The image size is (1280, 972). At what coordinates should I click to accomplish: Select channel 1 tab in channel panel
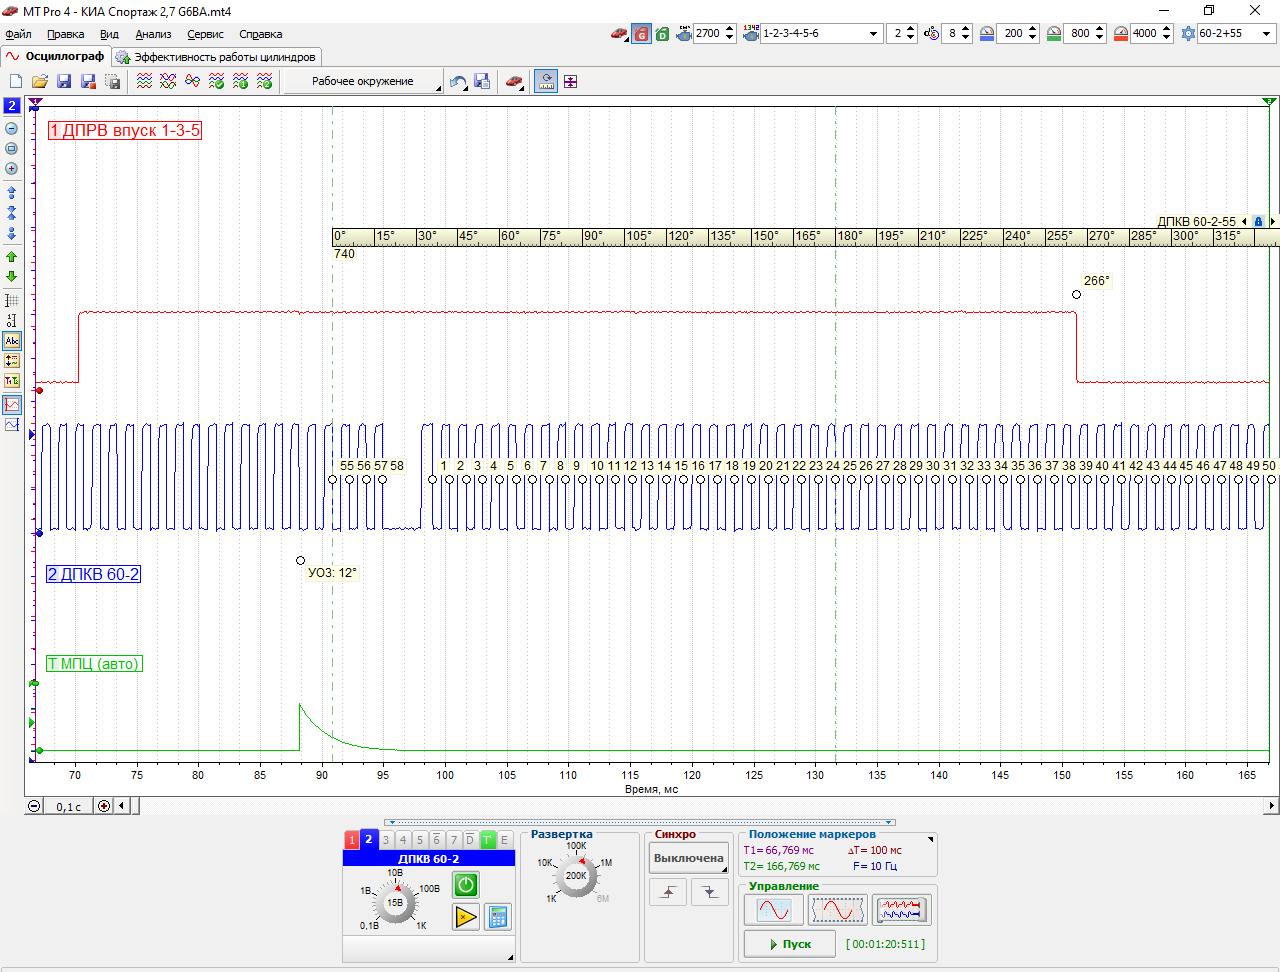coord(352,840)
